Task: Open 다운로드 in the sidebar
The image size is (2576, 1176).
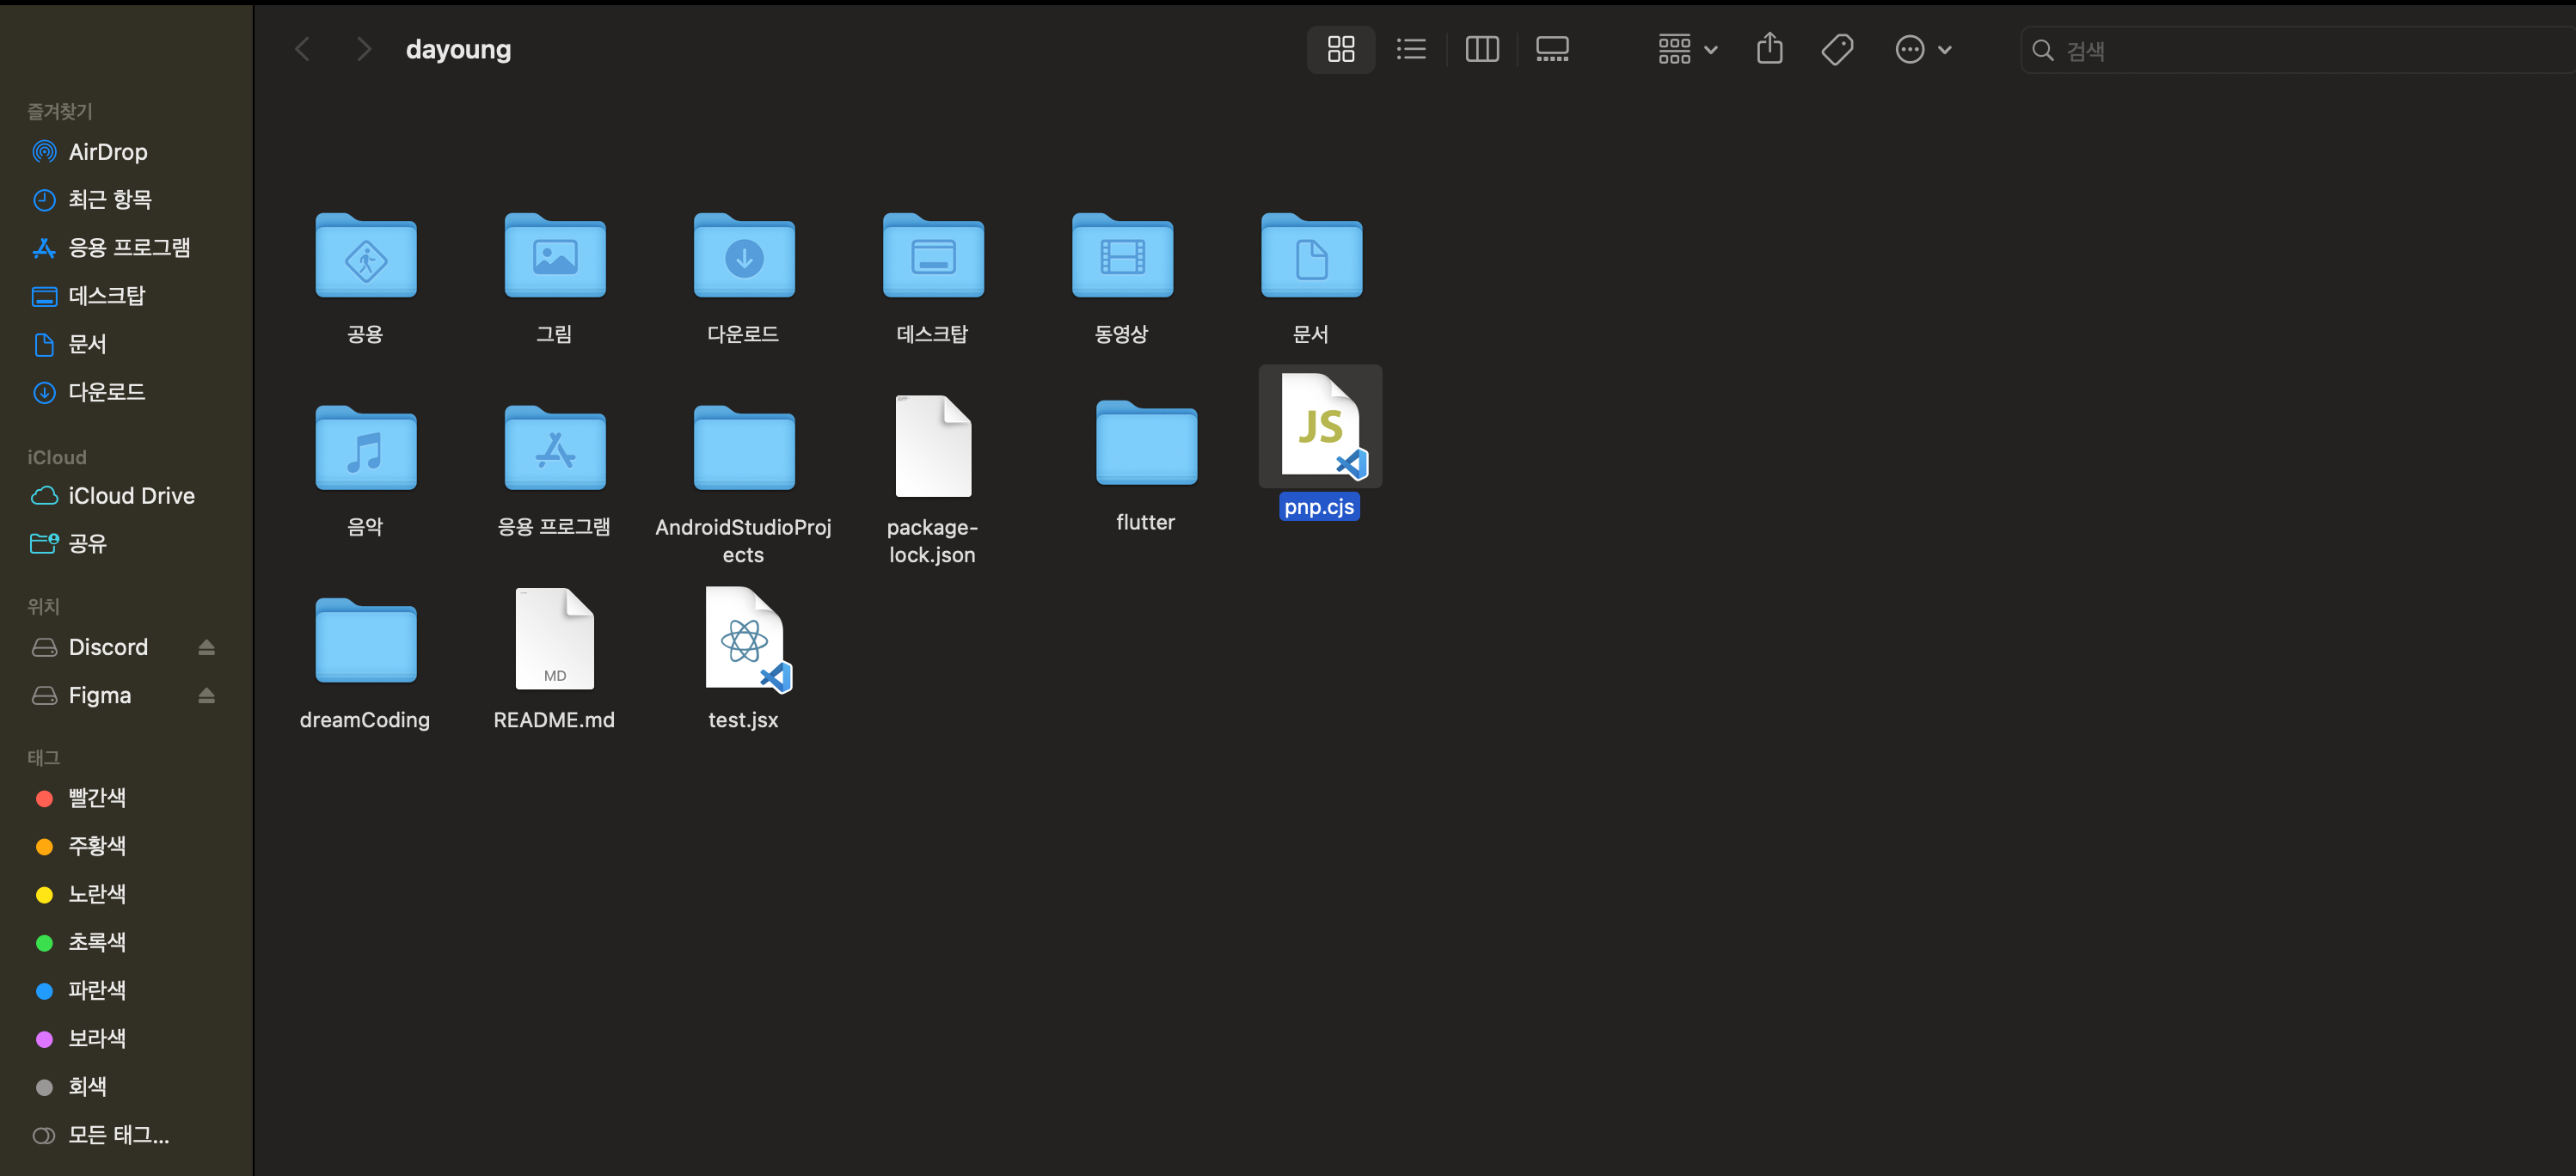Action: (106, 392)
